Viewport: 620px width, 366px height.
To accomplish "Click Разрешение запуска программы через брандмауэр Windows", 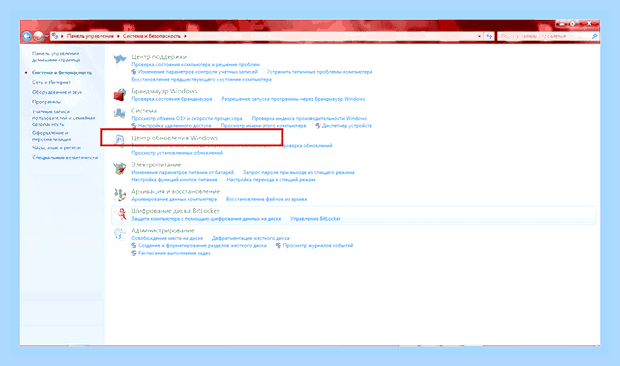I will [x=293, y=99].
